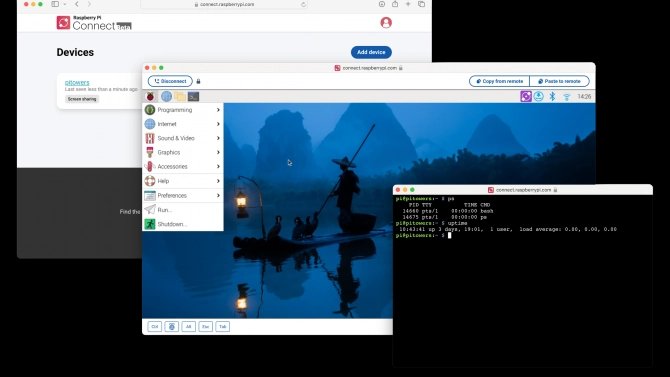670x377 pixels.
Task: Select Shutdown... from the Pi menu
Action: 182,224
